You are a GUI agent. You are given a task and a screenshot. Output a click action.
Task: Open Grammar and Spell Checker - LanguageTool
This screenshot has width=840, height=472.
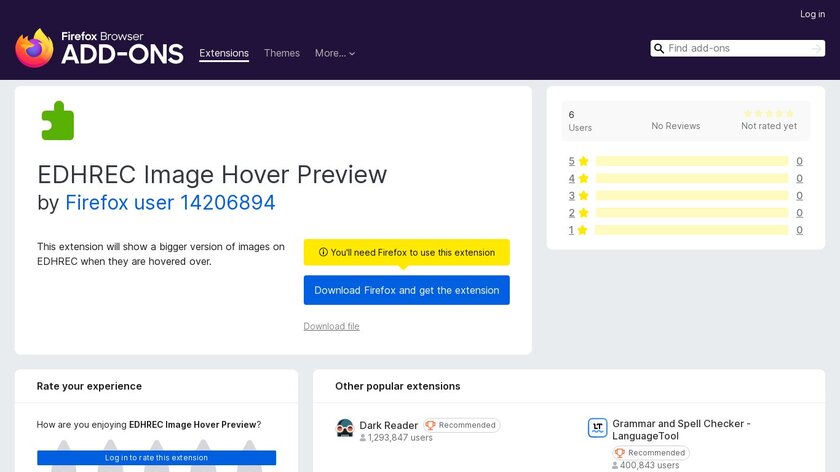tap(681, 430)
